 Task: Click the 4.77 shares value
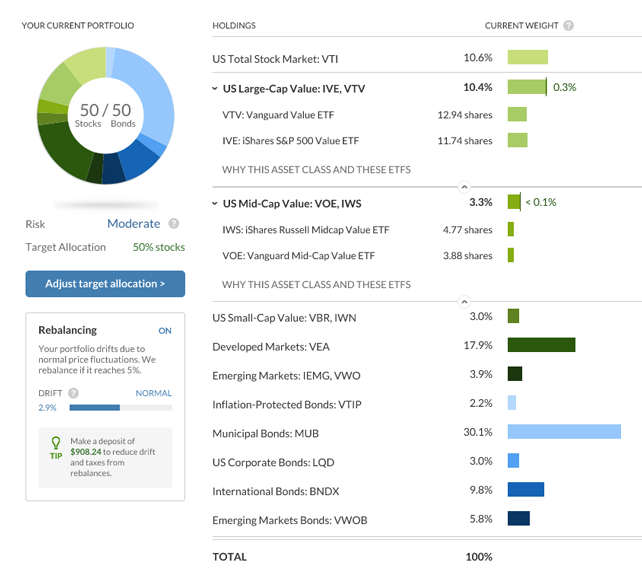click(x=467, y=230)
